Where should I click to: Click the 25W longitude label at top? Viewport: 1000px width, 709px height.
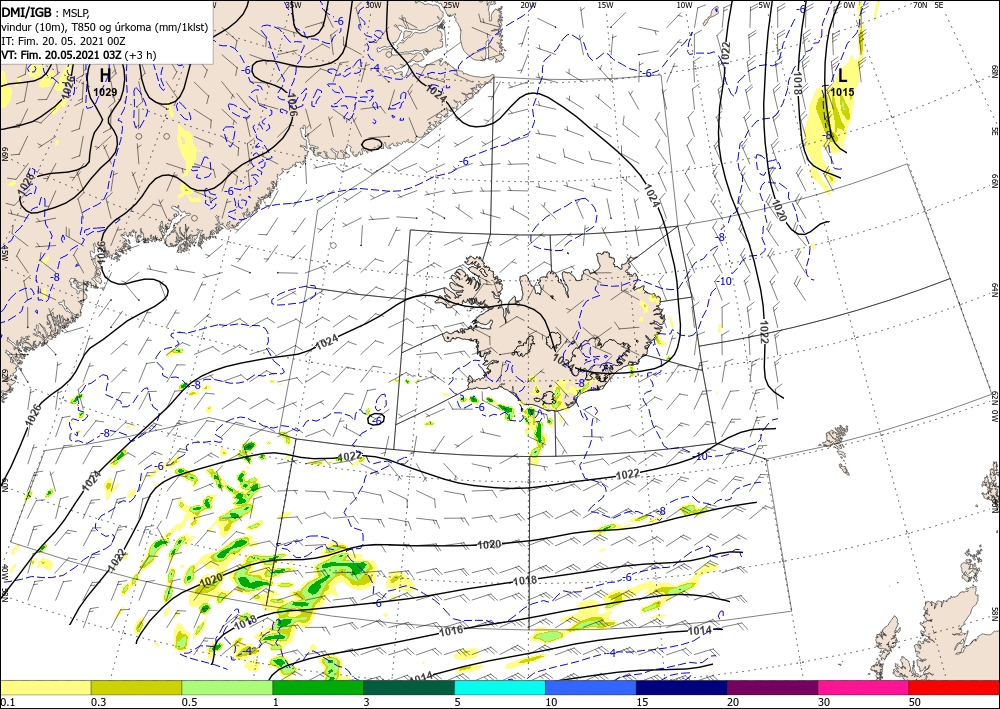[451, 5]
